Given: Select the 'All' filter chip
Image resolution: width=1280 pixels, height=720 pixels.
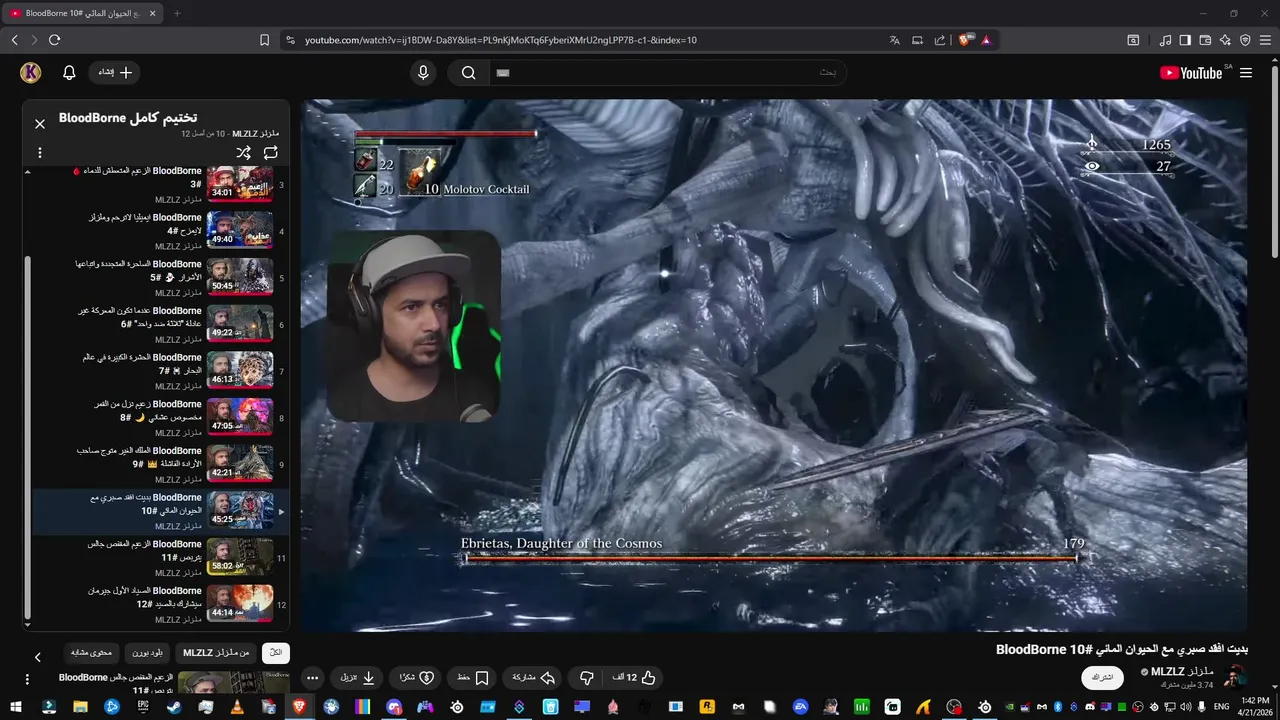Looking at the screenshot, I should click(x=276, y=653).
